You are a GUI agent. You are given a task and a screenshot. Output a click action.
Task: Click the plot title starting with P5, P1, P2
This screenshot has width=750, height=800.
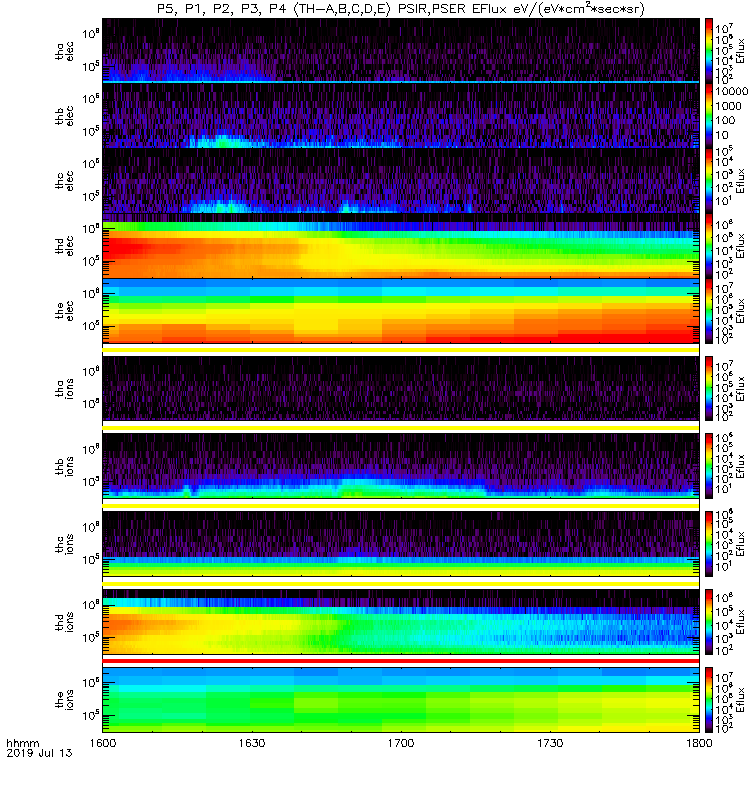pos(400,9)
